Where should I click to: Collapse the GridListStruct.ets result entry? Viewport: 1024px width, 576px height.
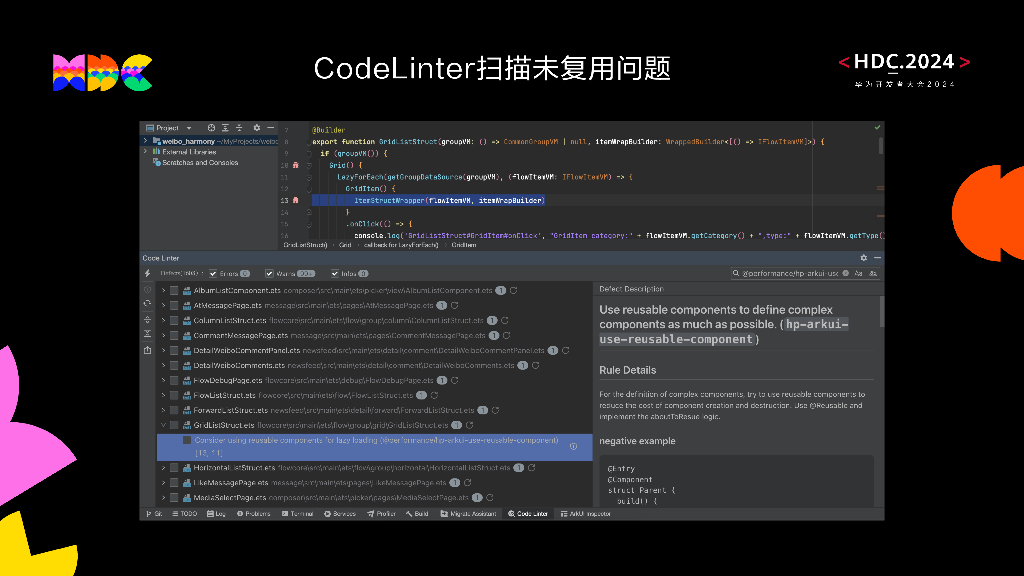[x=163, y=423]
